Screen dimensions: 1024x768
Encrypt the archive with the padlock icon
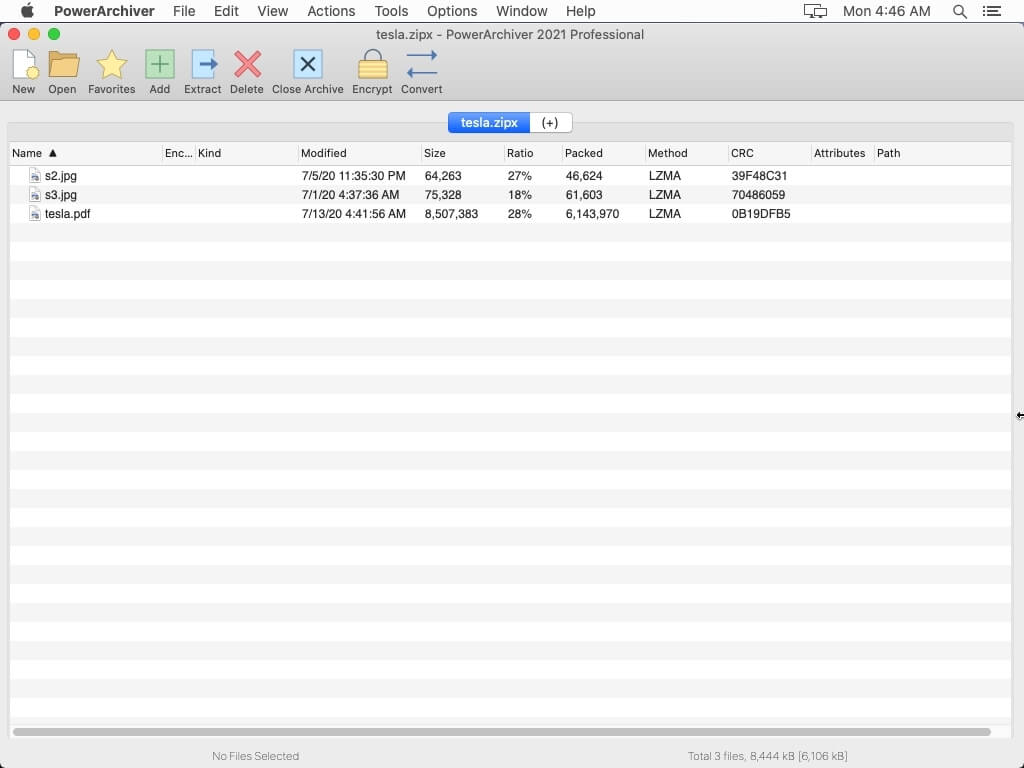[x=372, y=65]
